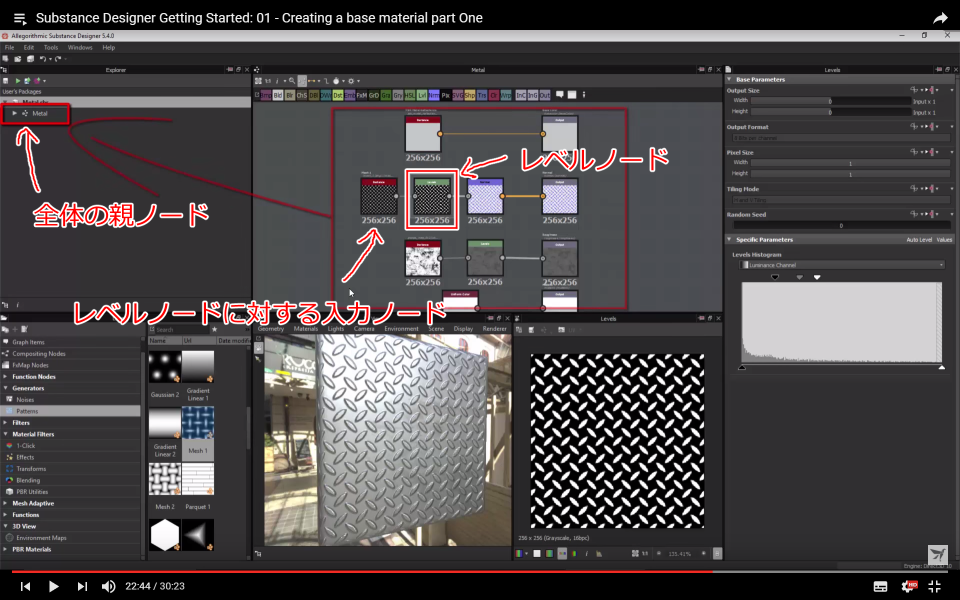
Task: Toggle YouTube subtitles/captions button
Action: (880, 586)
